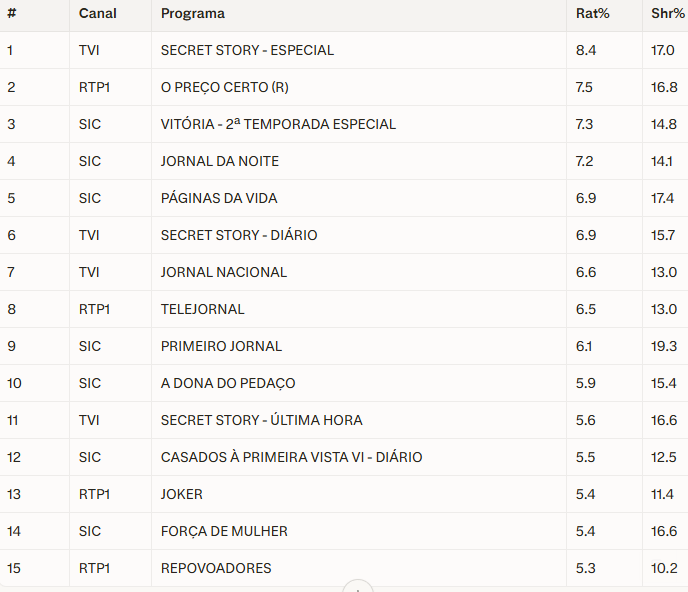
Task: Select the O PREÇO CERTO (R) program
Action: point(224,87)
